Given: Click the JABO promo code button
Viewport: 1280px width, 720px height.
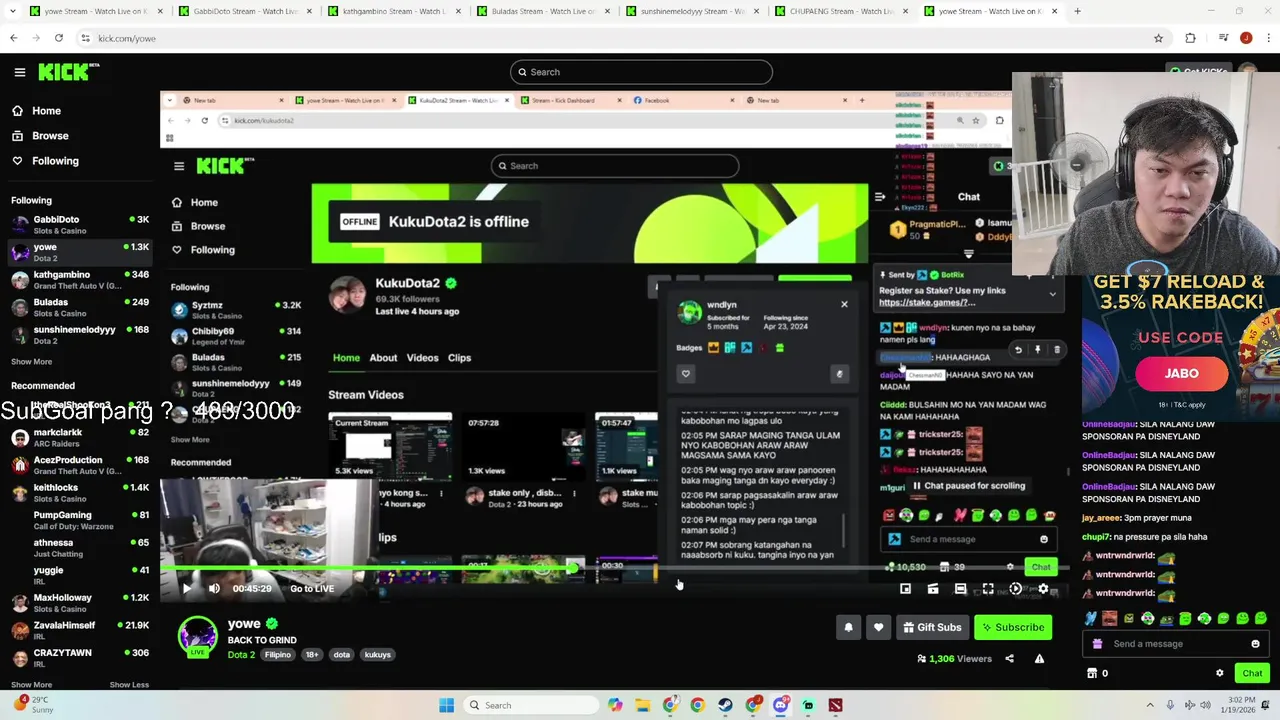Looking at the screenshot, I should (x=1181, y=374).
